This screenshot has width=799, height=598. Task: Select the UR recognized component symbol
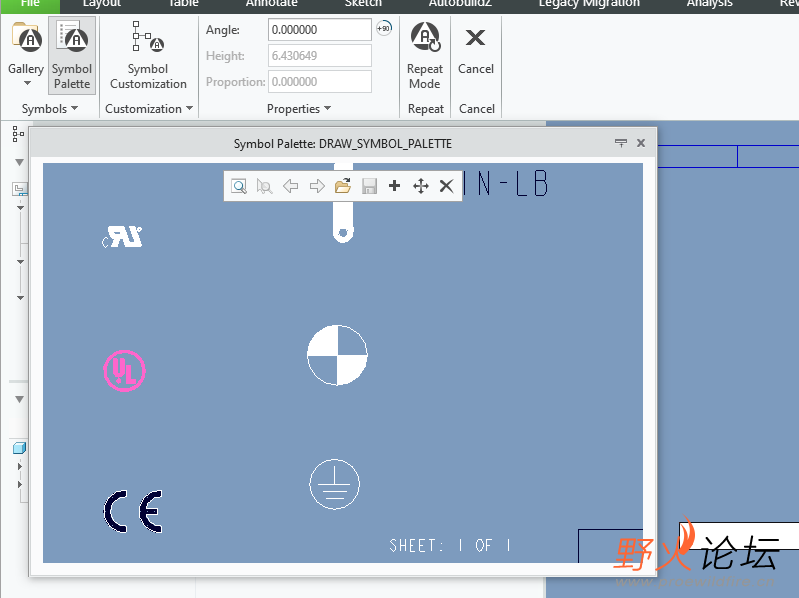pyautogui.click(x=122, y=237)
